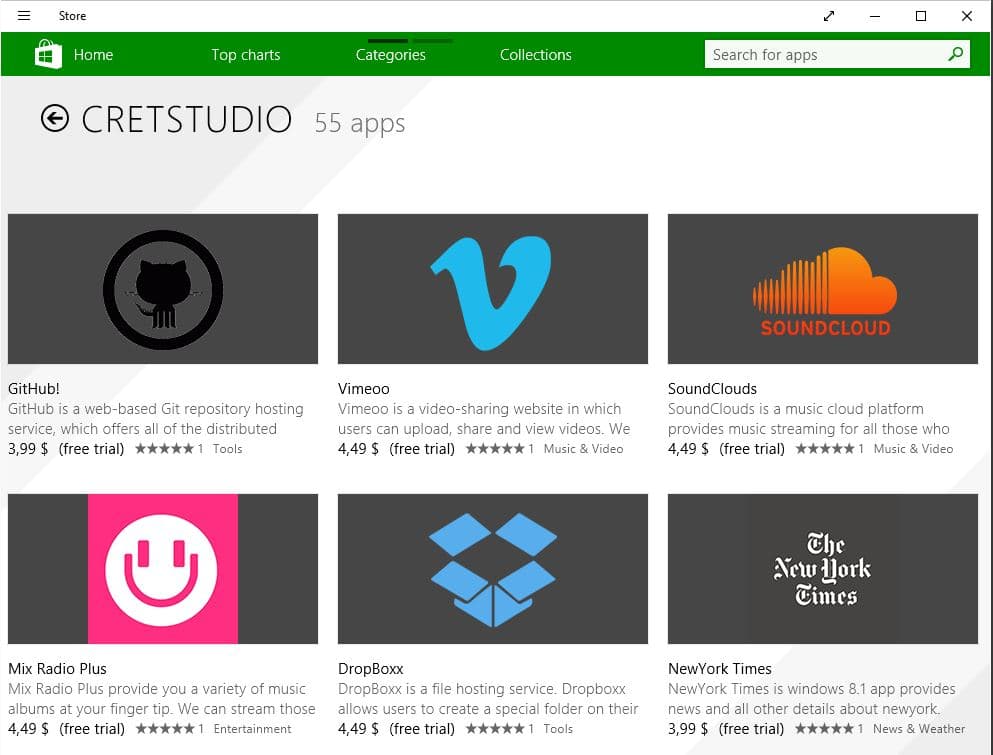Click the DropBoxx app title text

371,668
